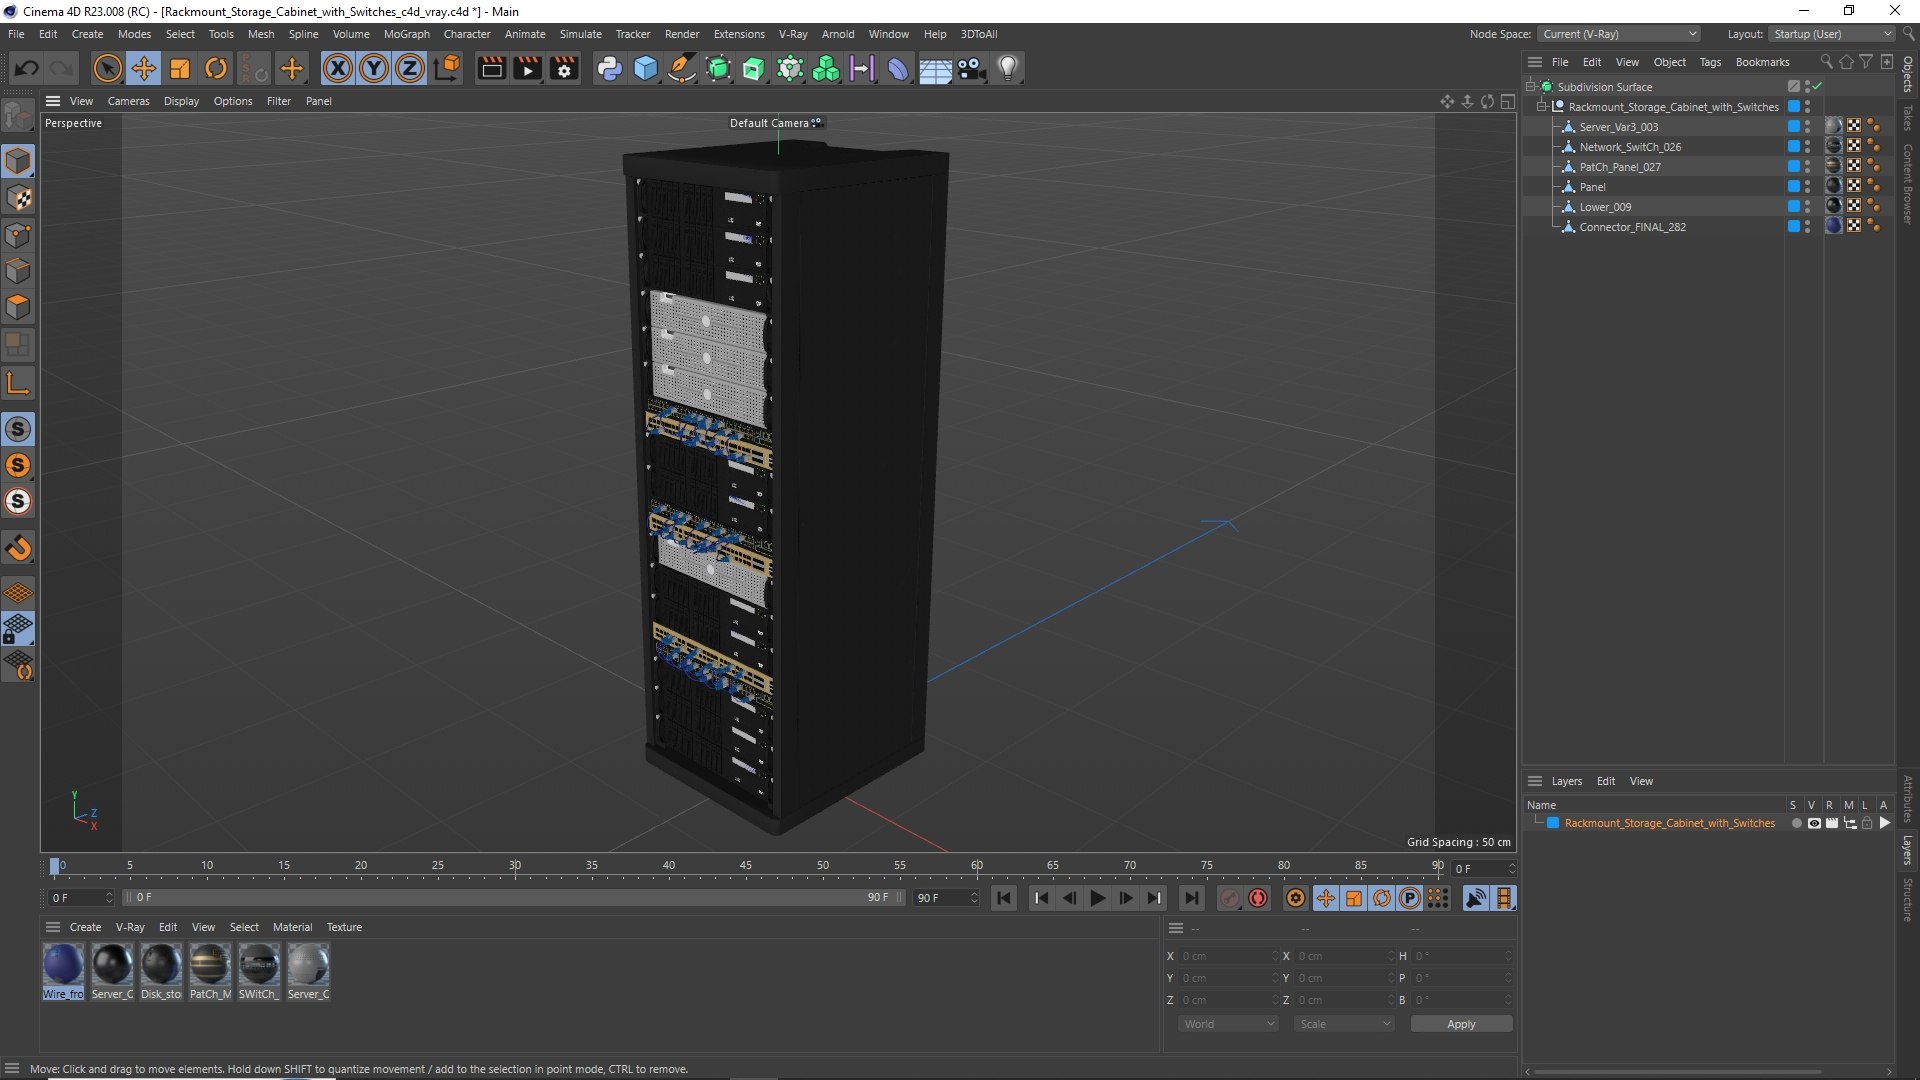Viewport: 1920px width, 1080px height.
Task: Open the Scale mode dropdown
Action: coord(1343,1024)
